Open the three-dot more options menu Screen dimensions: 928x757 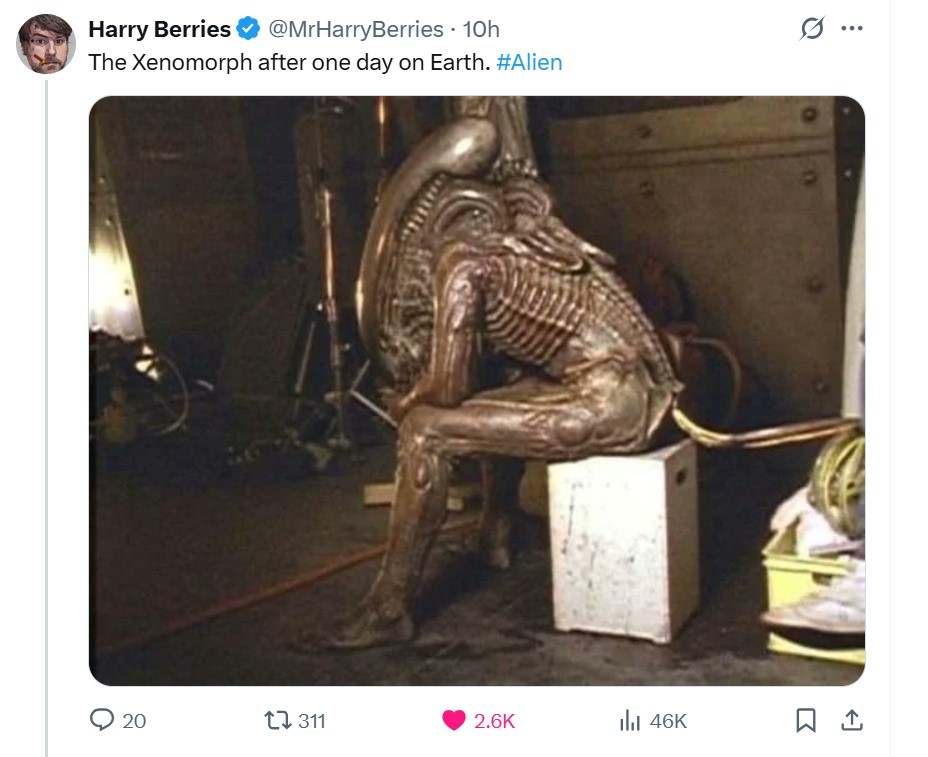(852, 28)
